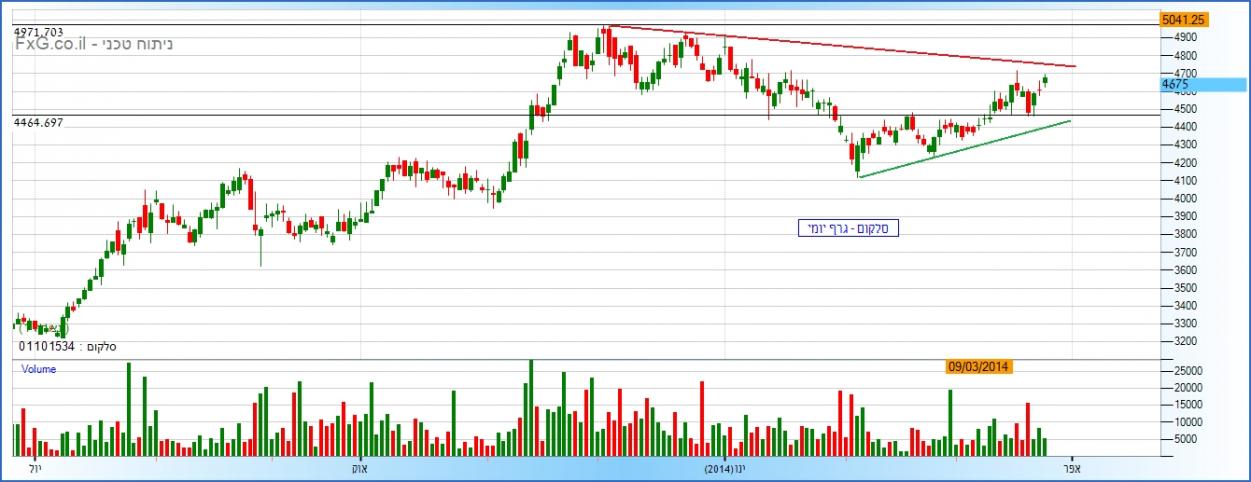Click the Volume panel label
This screenshot has height=482, width=1251.
click(39, 370)
